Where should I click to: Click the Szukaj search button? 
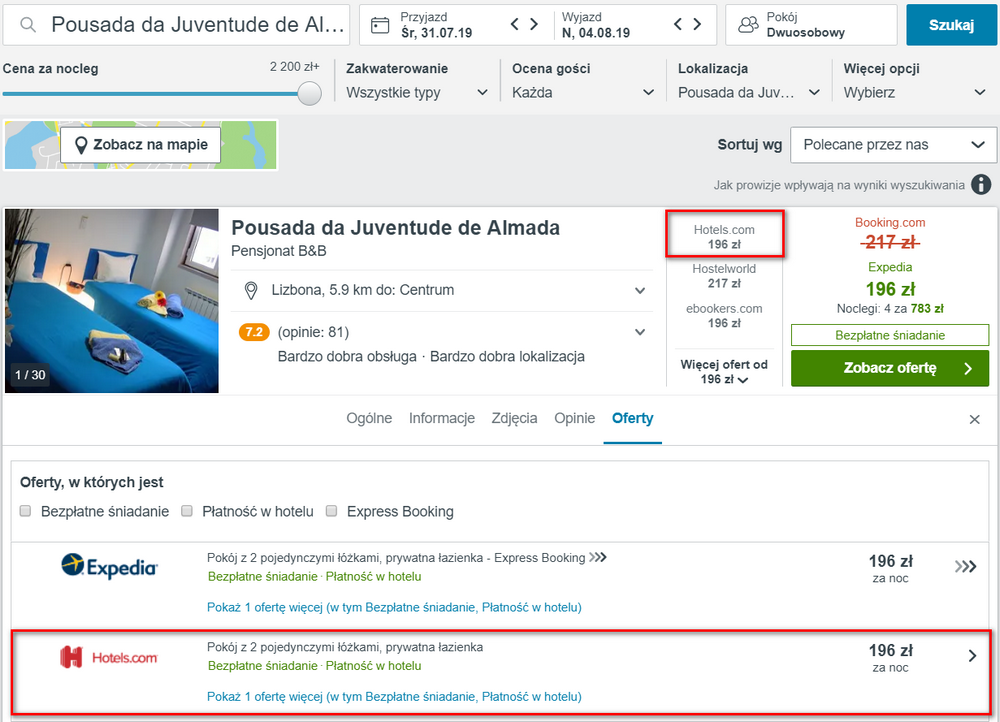[951, 25]
